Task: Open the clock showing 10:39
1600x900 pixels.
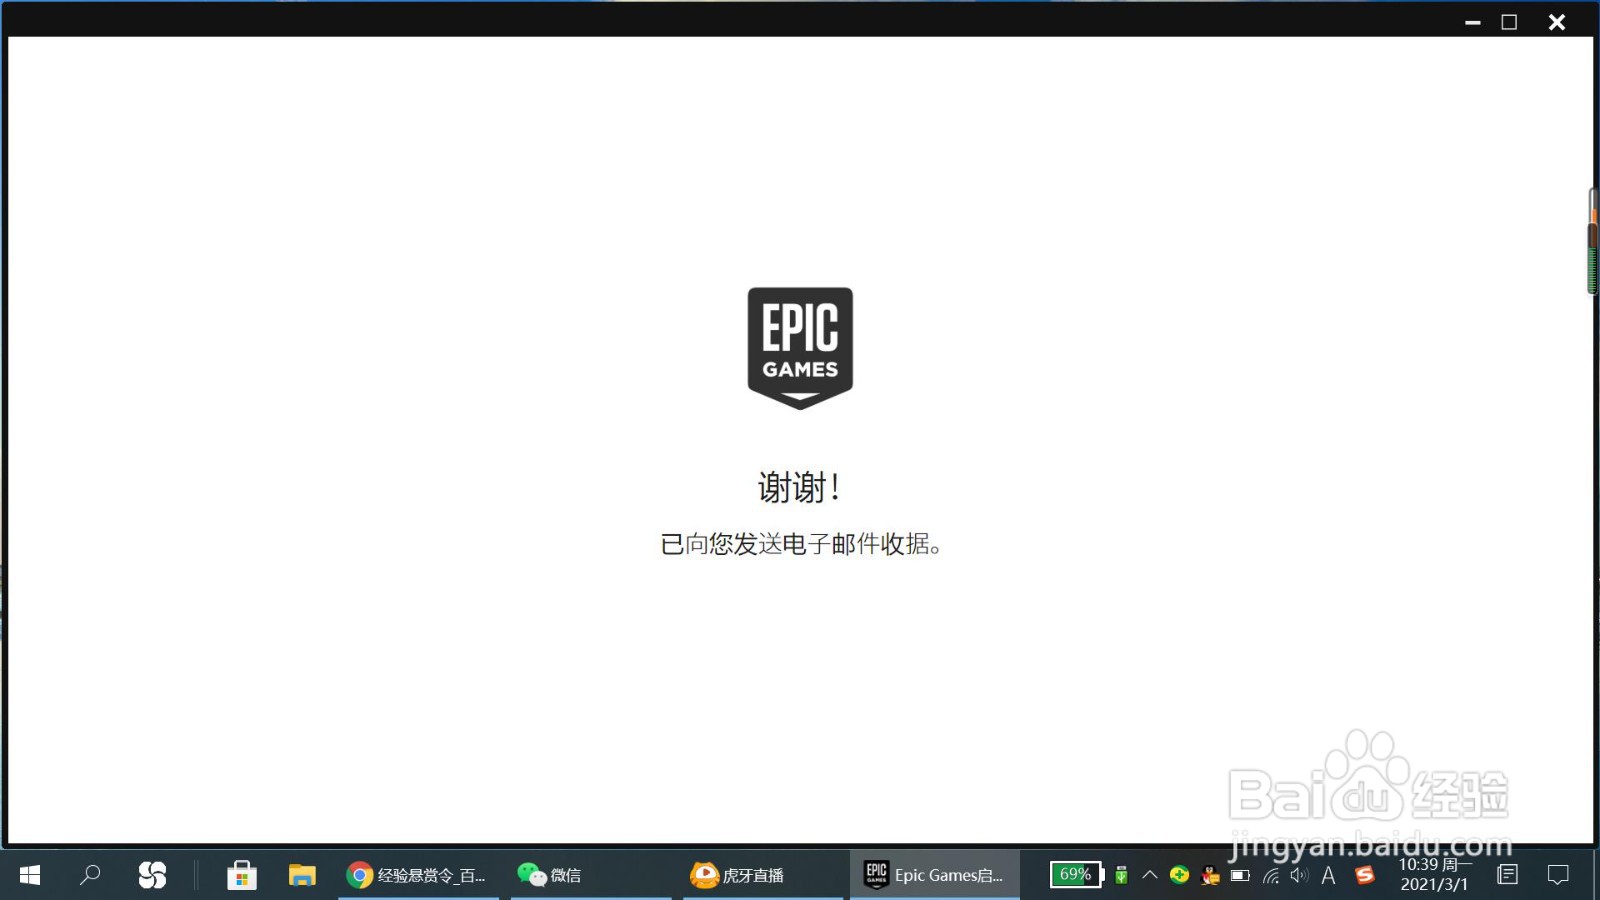Action: coord(1435,875)
